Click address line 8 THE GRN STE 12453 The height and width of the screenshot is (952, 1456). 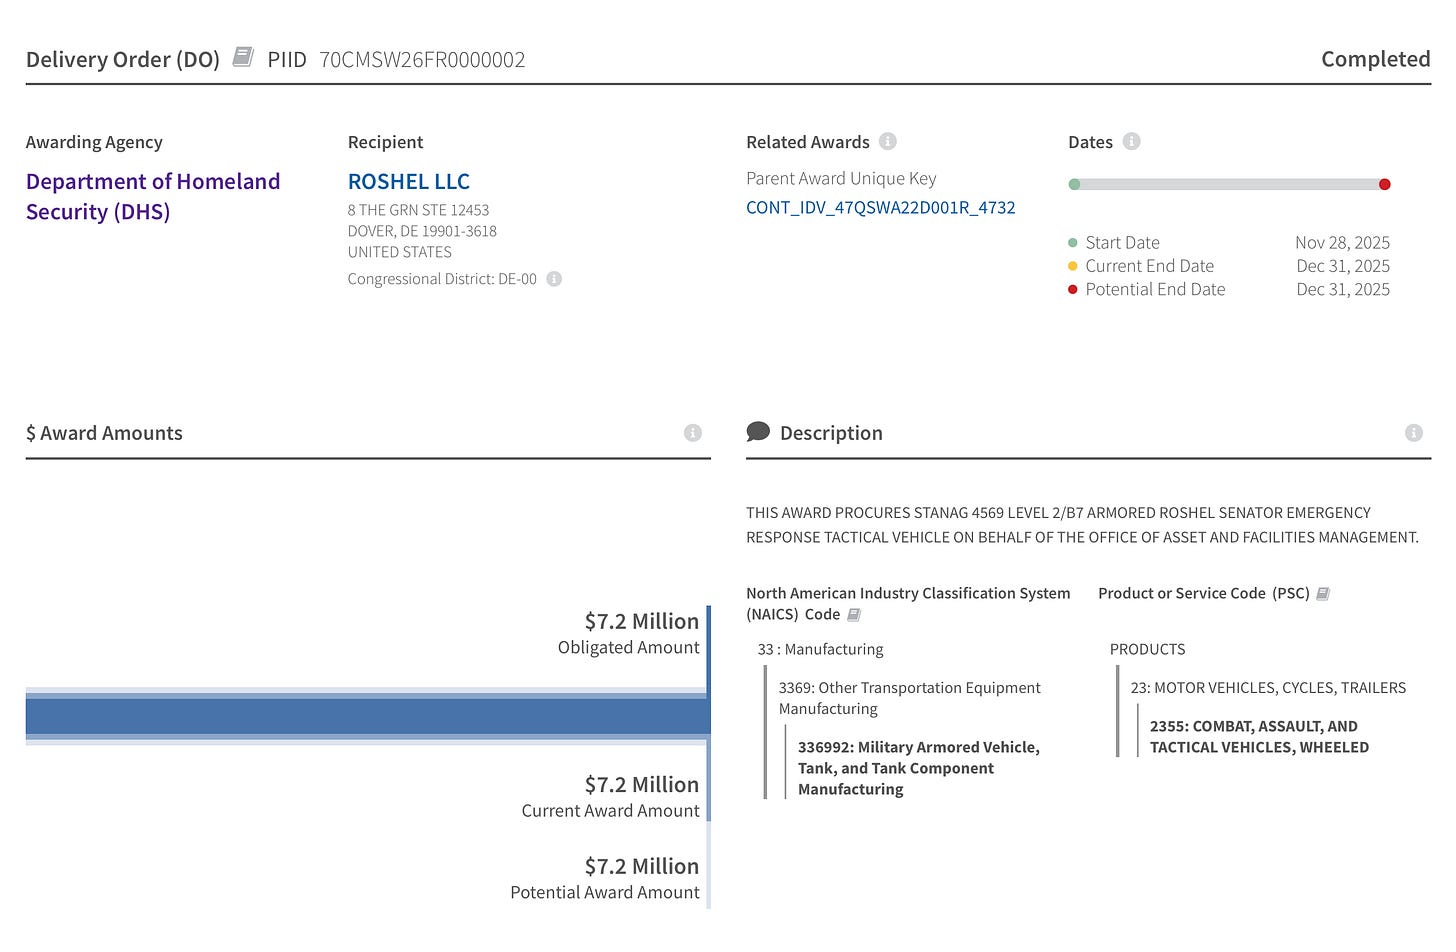tap(418, 210)
